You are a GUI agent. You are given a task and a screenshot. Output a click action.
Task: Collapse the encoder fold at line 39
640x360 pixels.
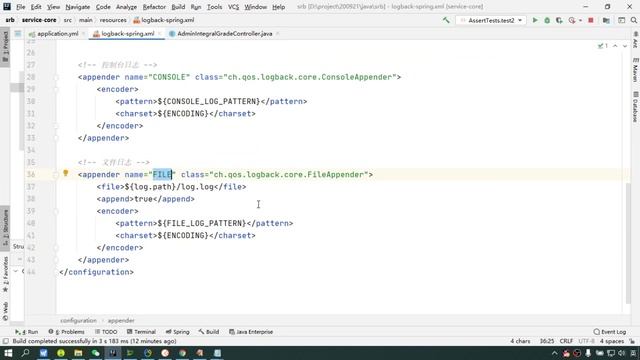(x=56, y=211)
